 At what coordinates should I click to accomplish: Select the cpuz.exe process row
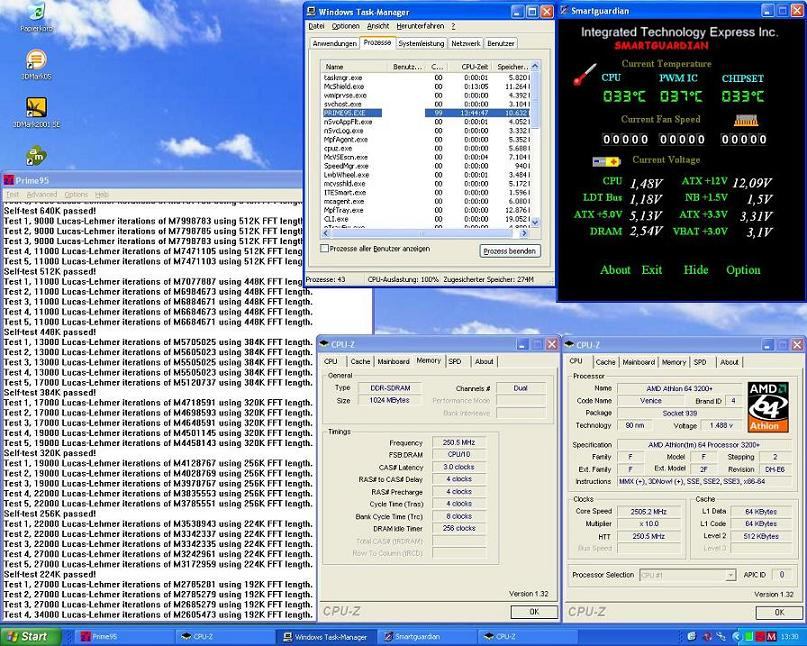pyautogui.click(x=426, y=148)
